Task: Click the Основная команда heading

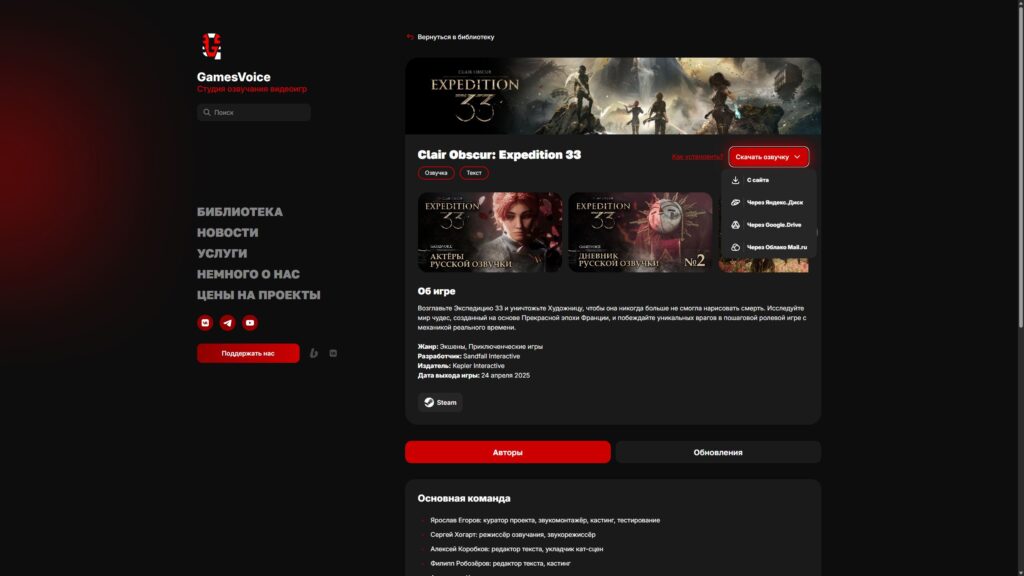Action: tap(464, 498)
